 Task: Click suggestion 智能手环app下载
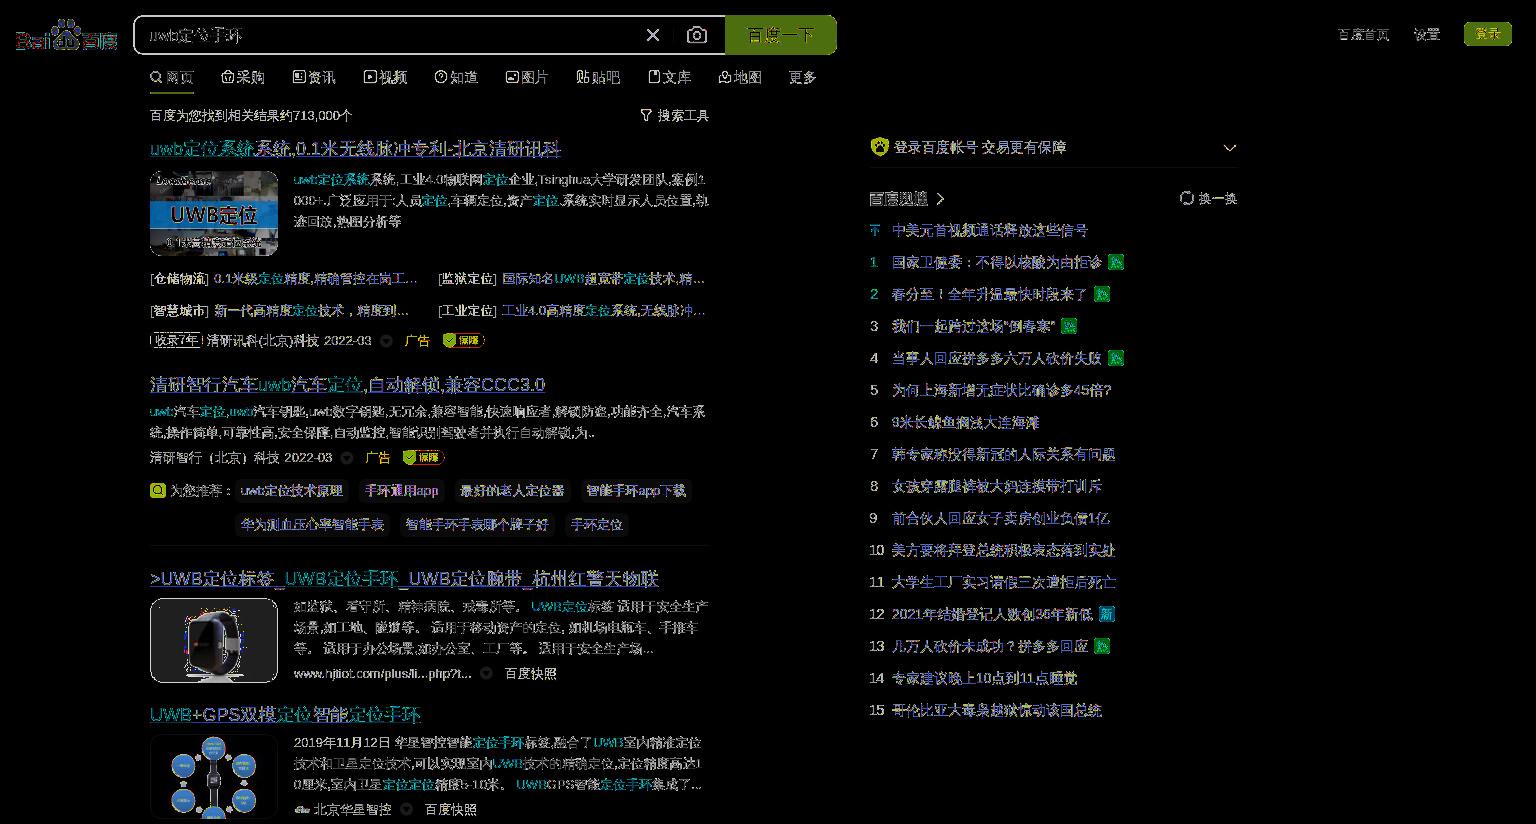(x=635, y=491)
